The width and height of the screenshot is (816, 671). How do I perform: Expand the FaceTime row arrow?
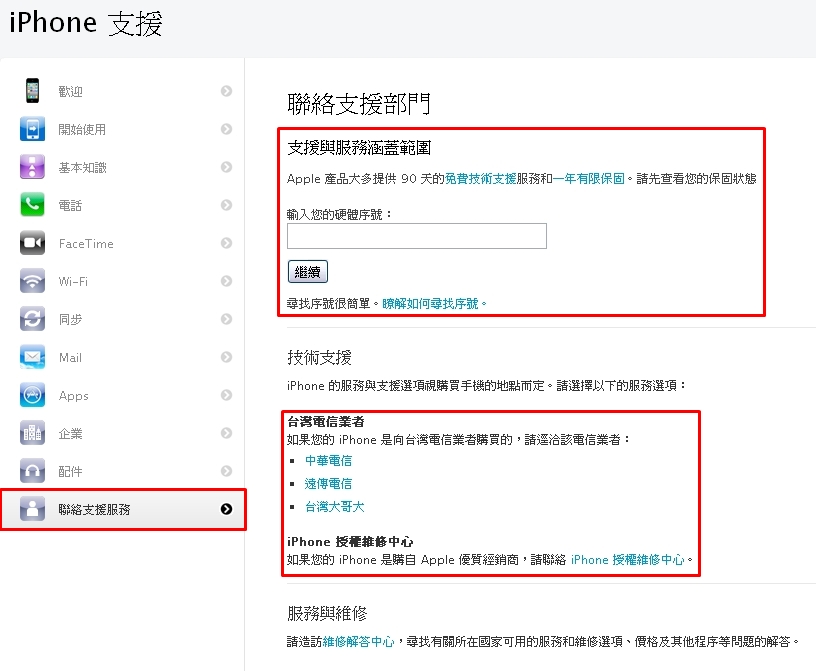click(226, 243)
